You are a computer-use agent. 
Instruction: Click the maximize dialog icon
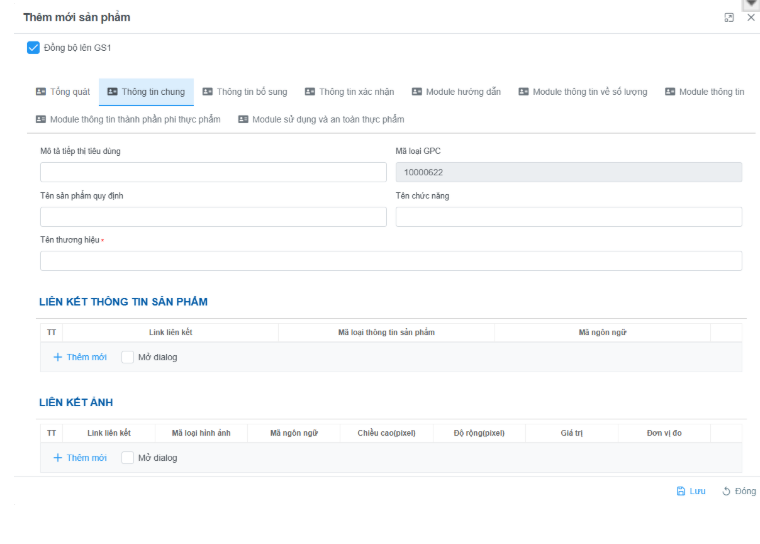point(729,18)
